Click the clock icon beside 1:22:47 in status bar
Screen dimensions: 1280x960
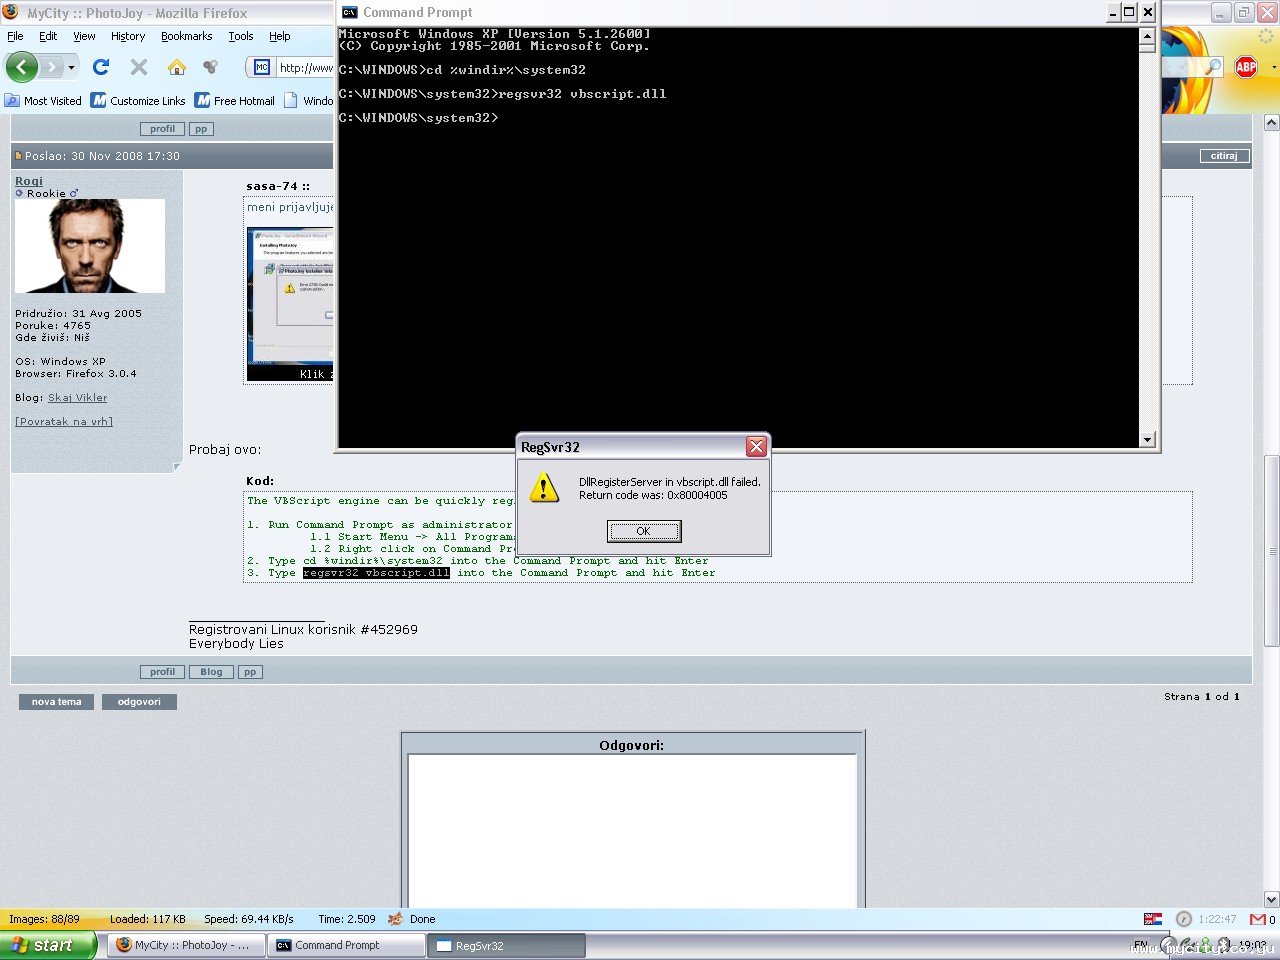tap(1184, 919)
